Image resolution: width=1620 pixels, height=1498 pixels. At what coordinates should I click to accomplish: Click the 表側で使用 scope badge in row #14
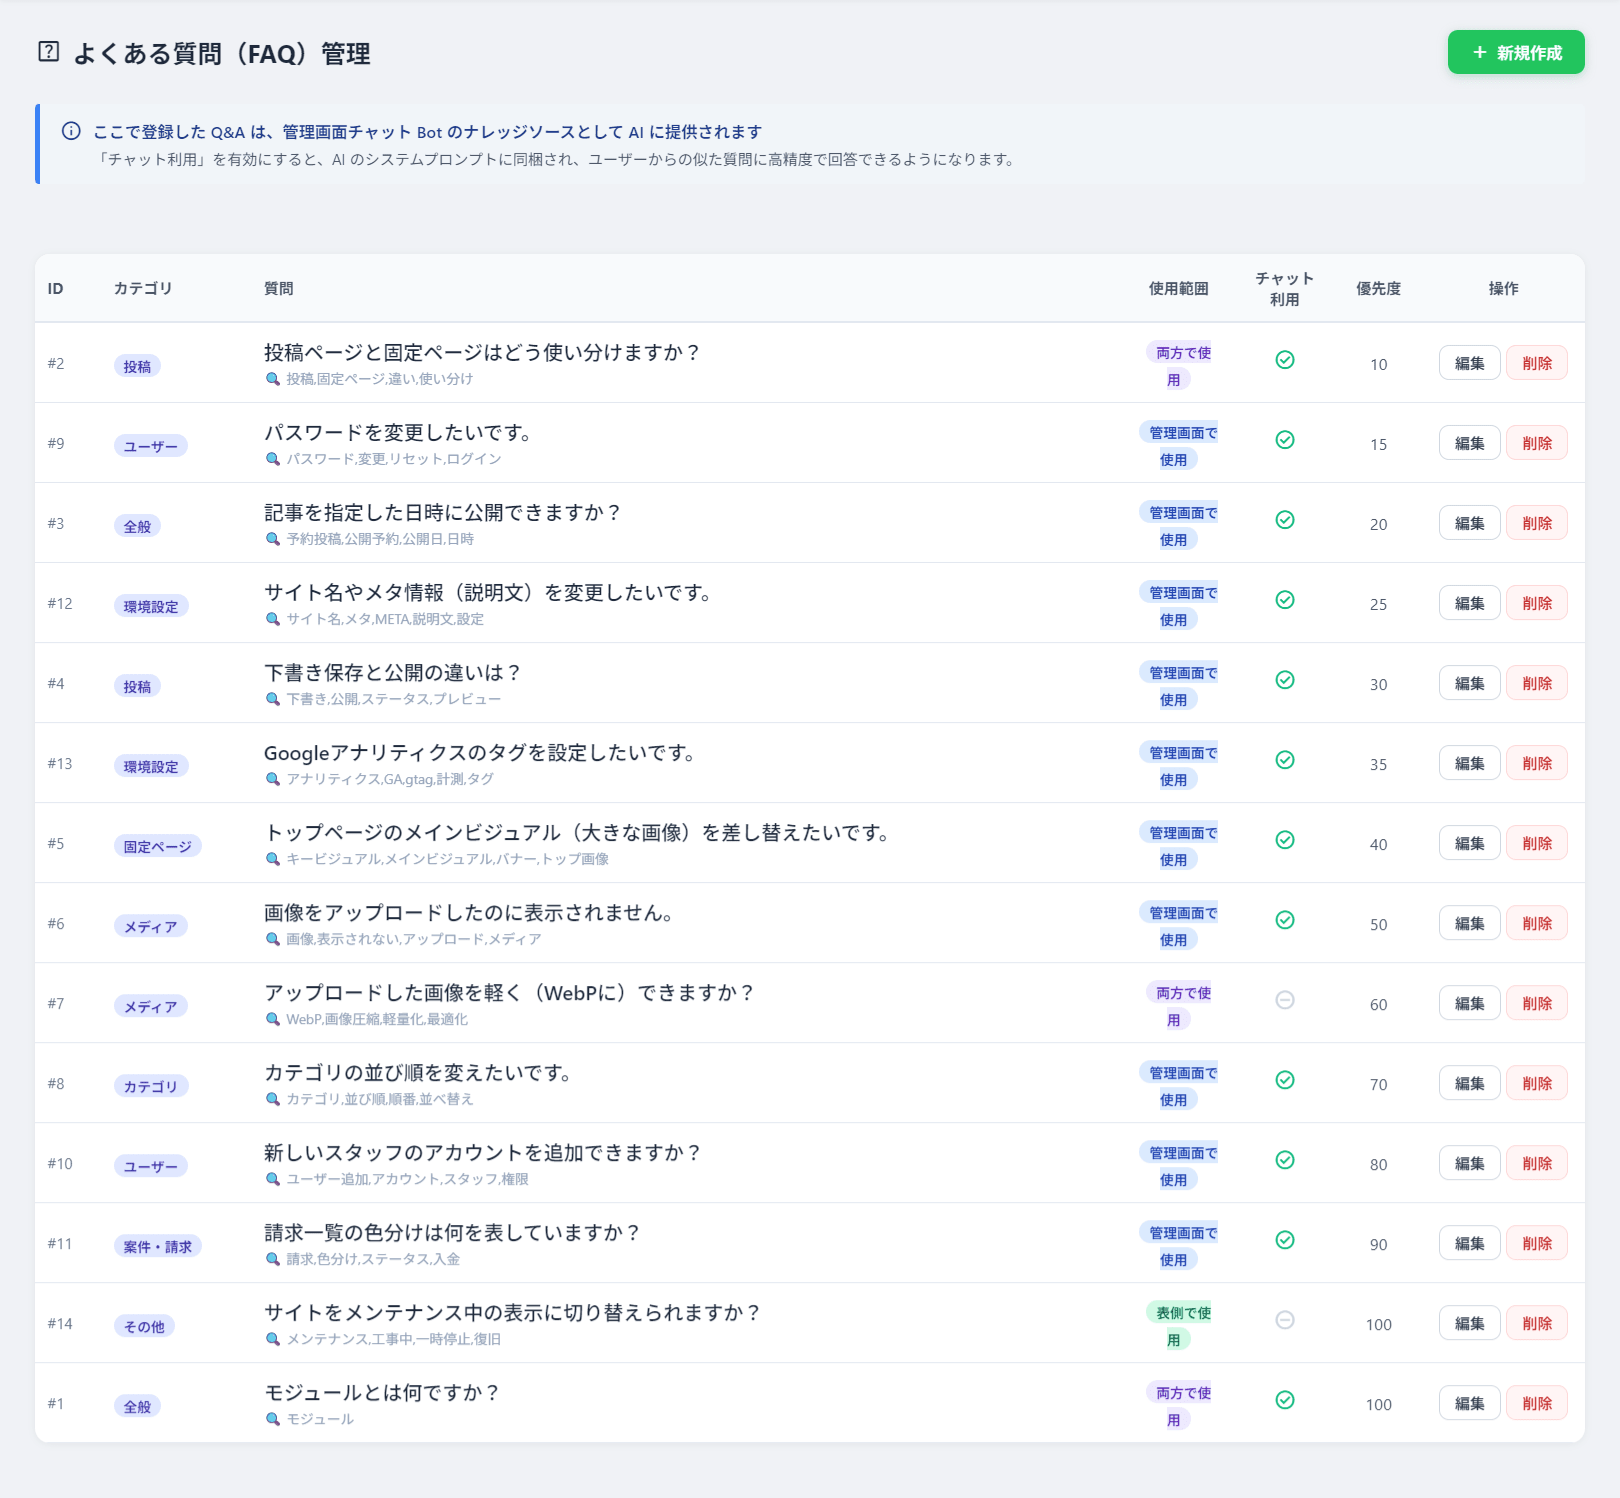click(x=1178, y=1326)
